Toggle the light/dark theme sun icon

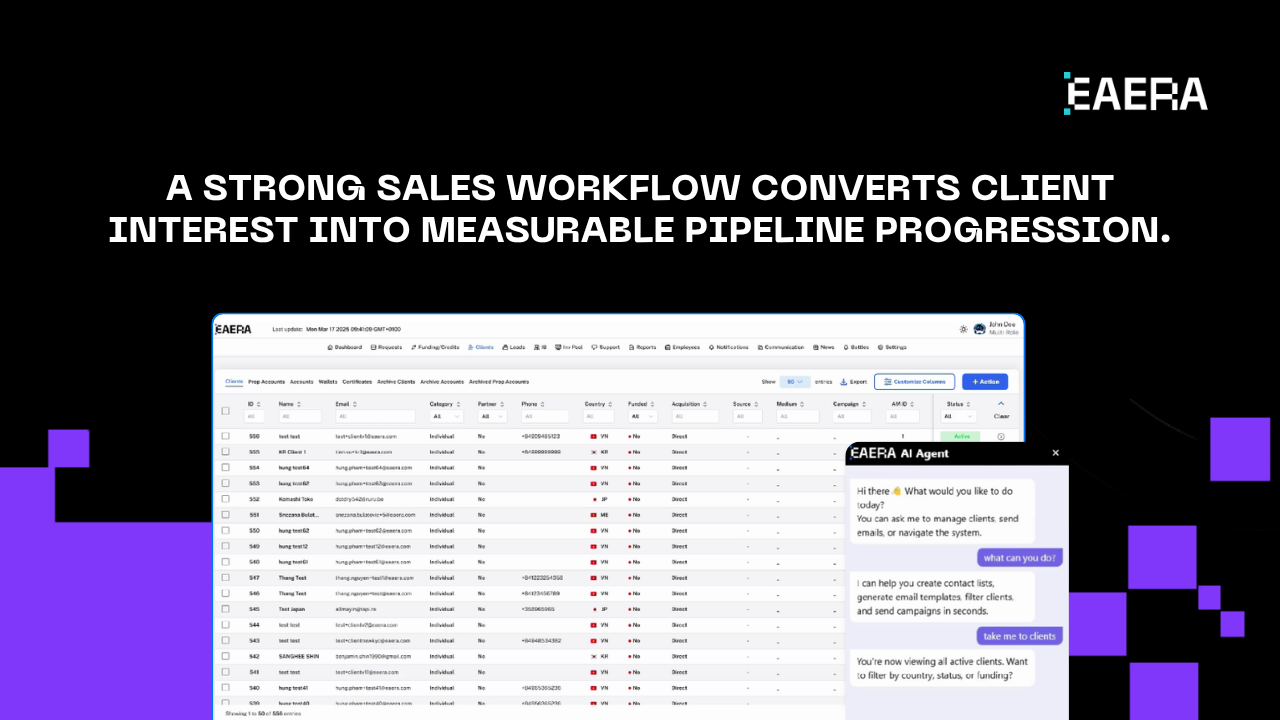(x=963, y=328)
